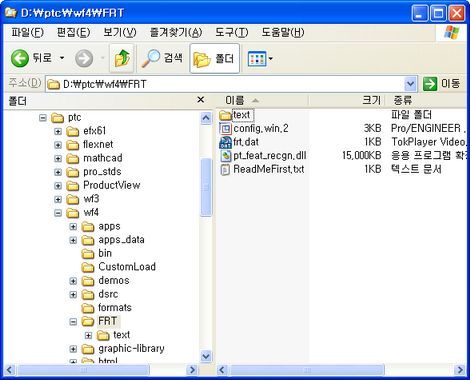Screen dimensions: 470x380
Task: Click file list right scroll arrow
Action: [x=460, y=370]
